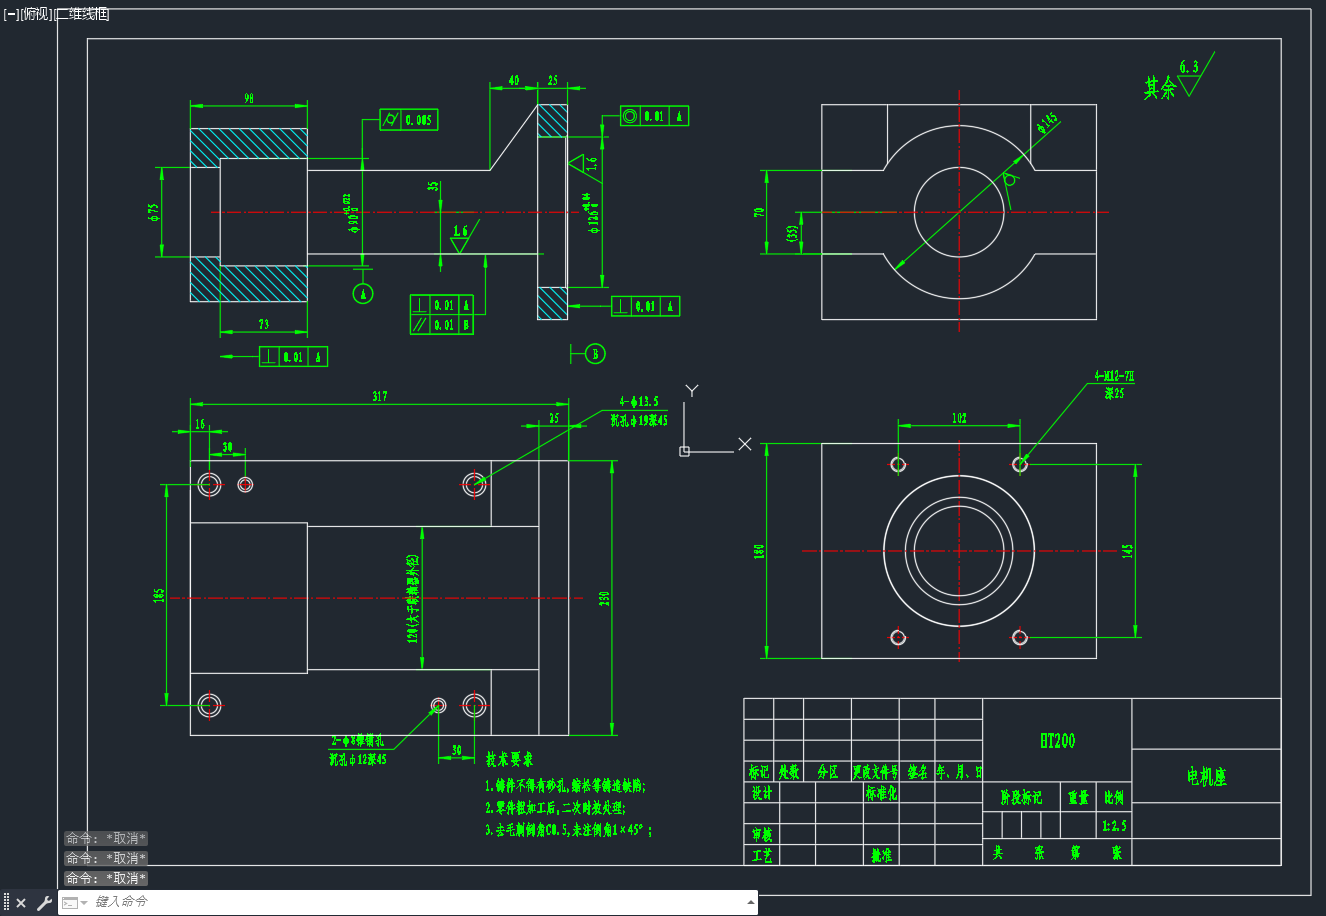The width and height of the screenshot is (1326, 916).
Task: Select the 317 length dimension text
Action: coord(380,397)
